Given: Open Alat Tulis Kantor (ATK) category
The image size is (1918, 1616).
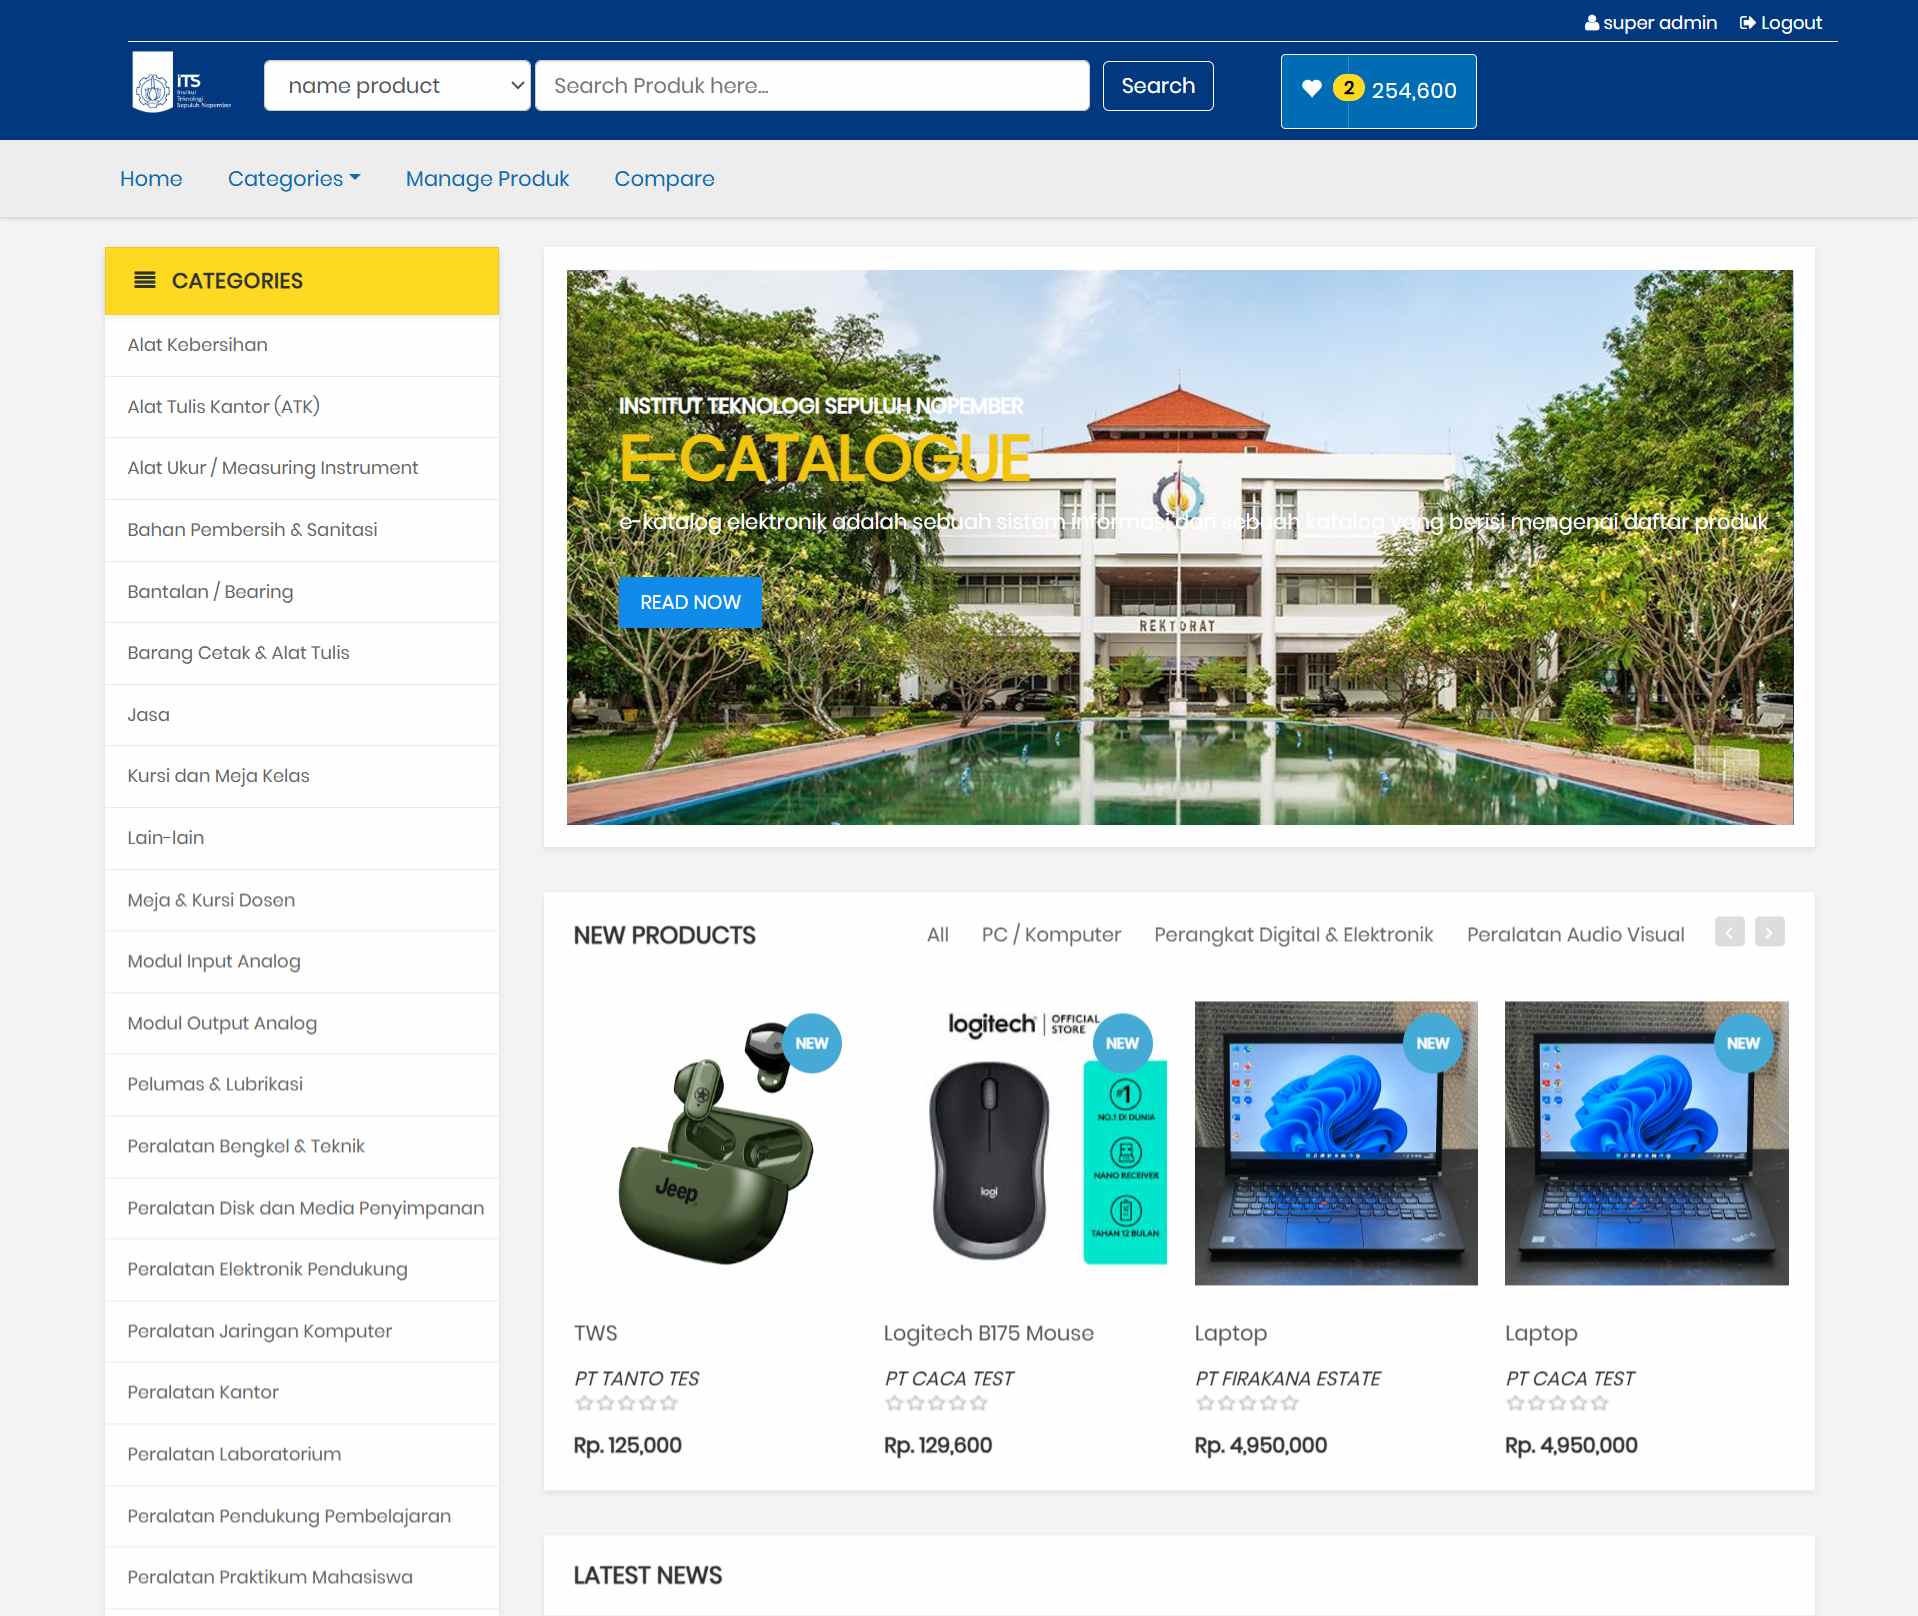Looking at the screenshot, I should [x=302, y=407].
